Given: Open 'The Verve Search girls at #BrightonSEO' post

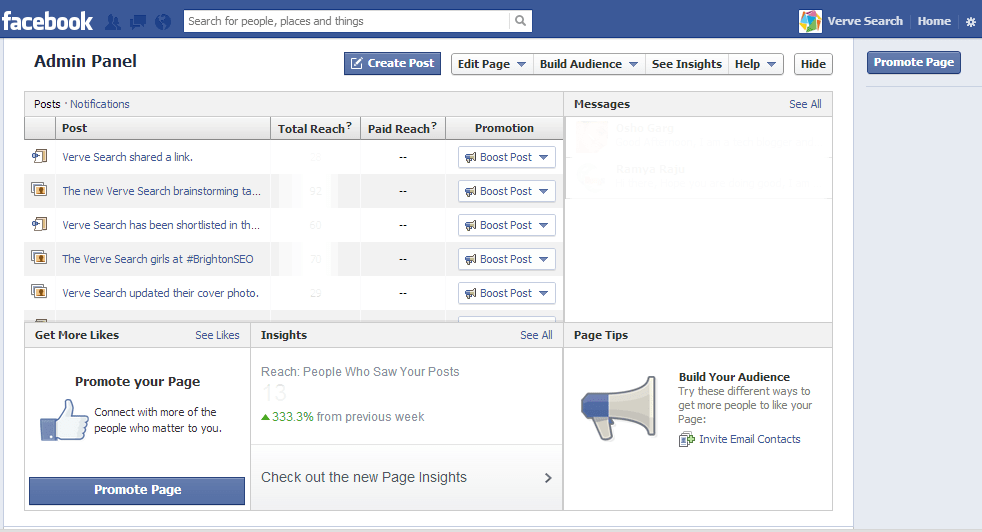Looking at the screenshot, I should pyautogui.click(x=158, y=259).
